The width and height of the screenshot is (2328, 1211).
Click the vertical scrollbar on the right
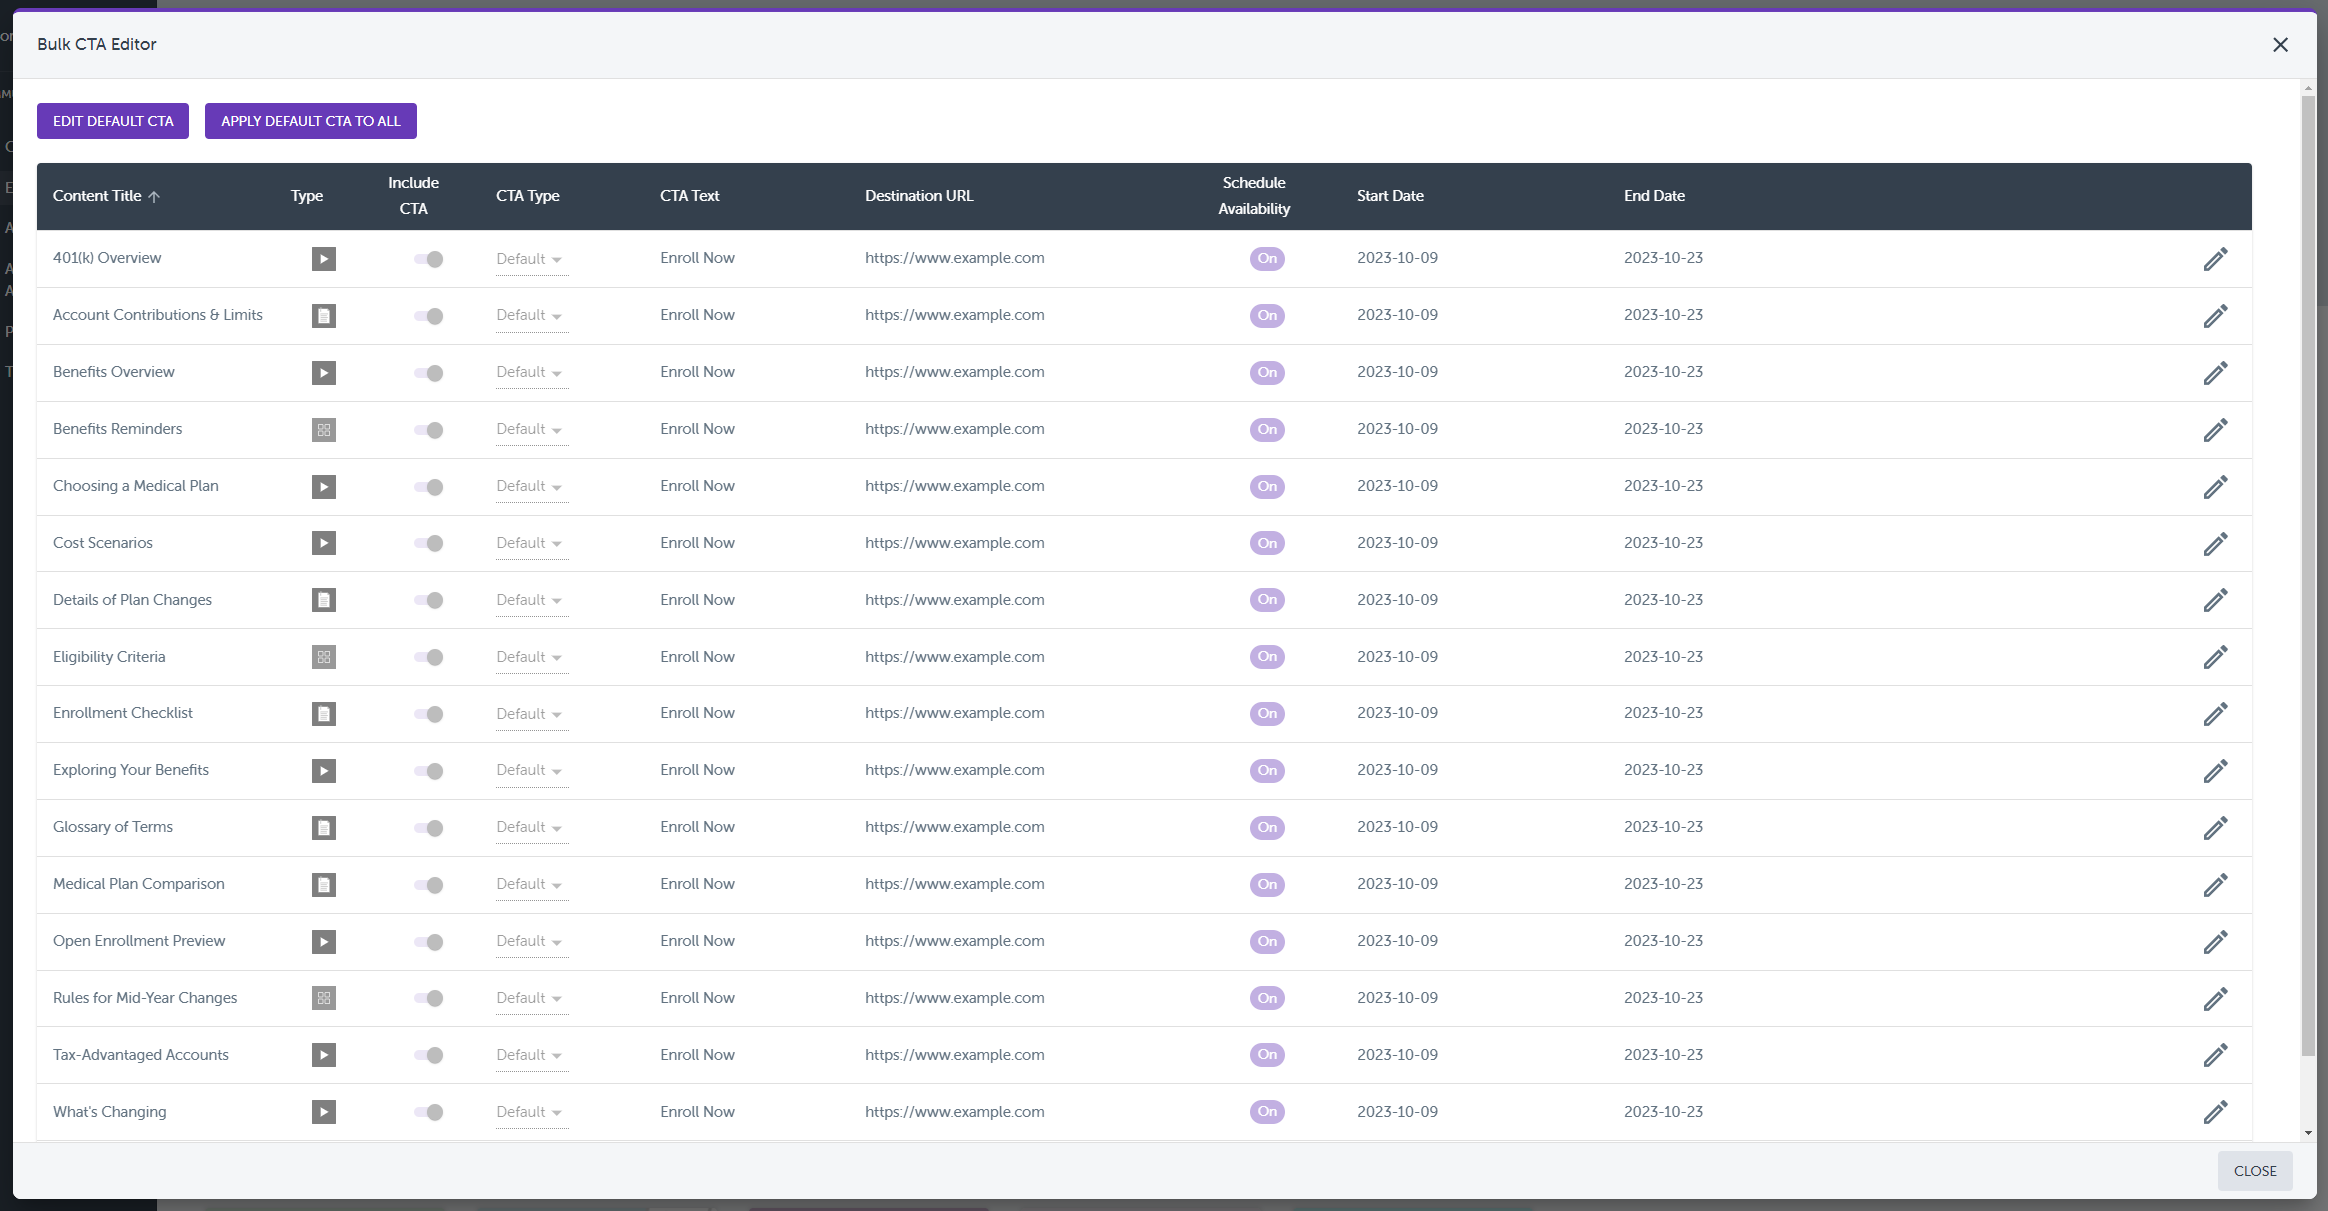[2308, 600]
